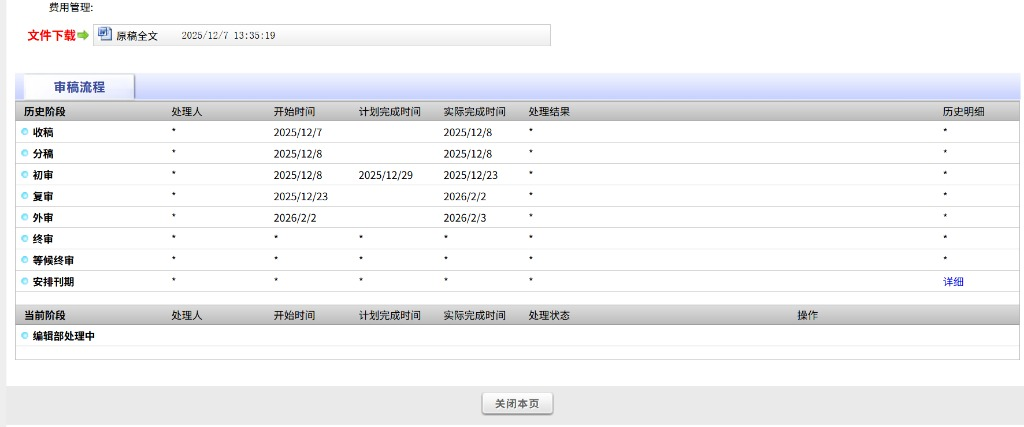1024x427 pixels.
Task: Click the green arrow after 文件下载
Action: tap(83, 35)
